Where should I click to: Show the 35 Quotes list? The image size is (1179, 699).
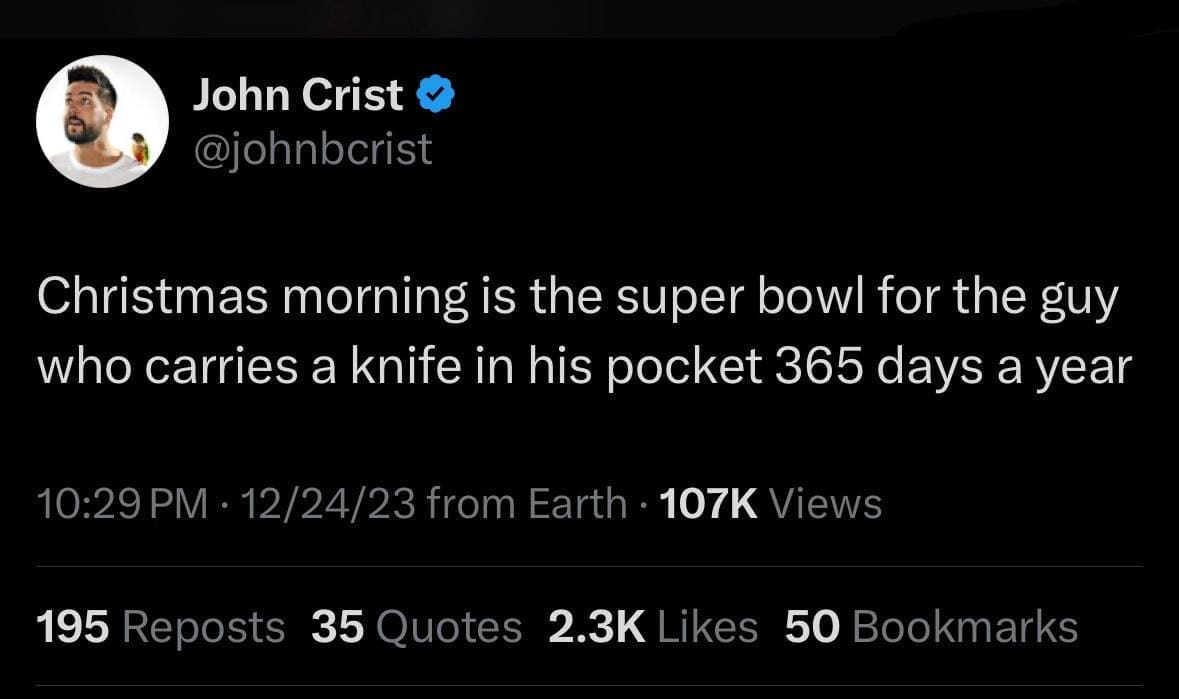pos(416,627)
